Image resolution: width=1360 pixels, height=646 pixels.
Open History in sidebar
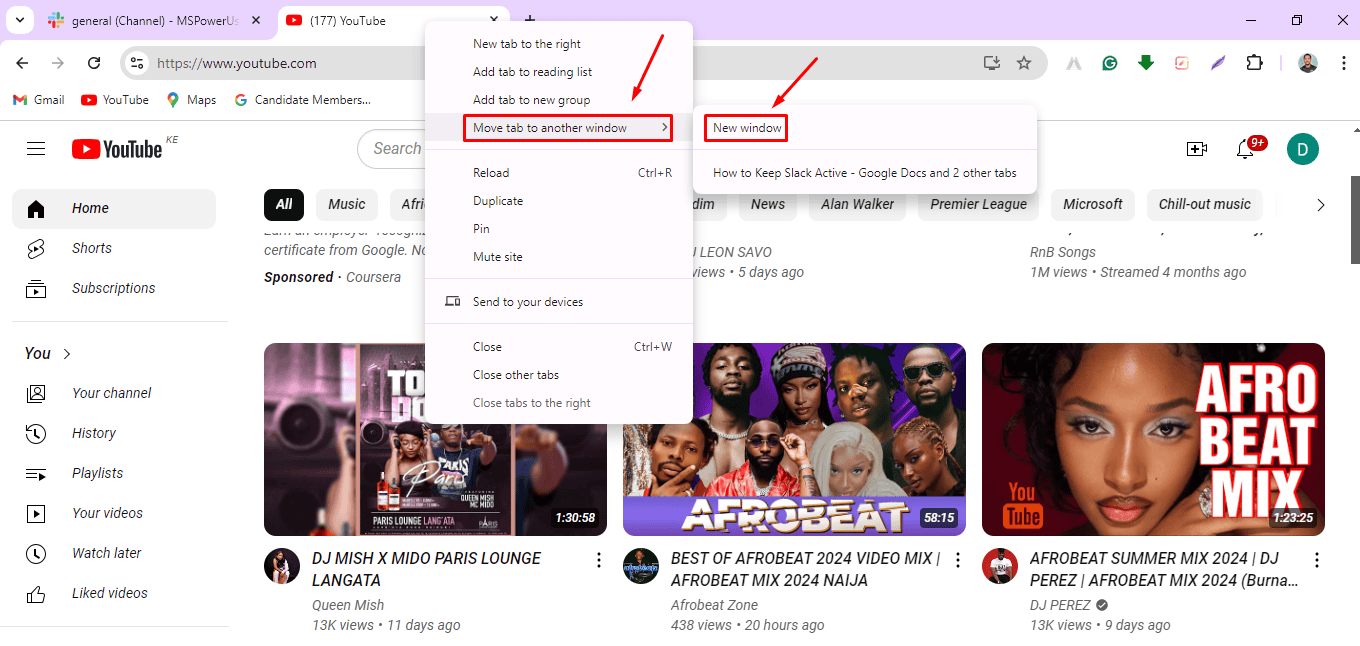114,433
